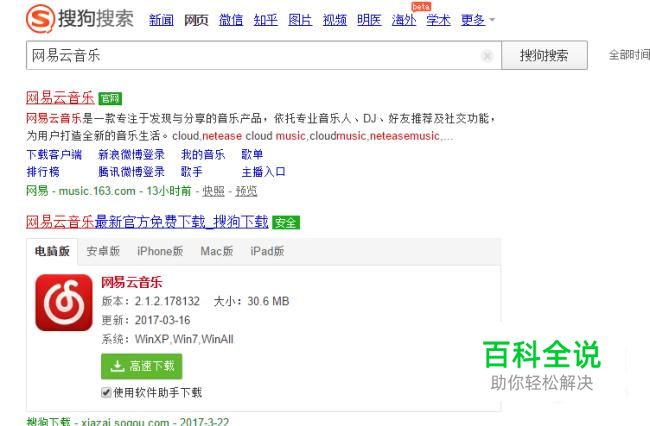Open the 知乎 search category
The image size is (650, 426).
point(266,20)
